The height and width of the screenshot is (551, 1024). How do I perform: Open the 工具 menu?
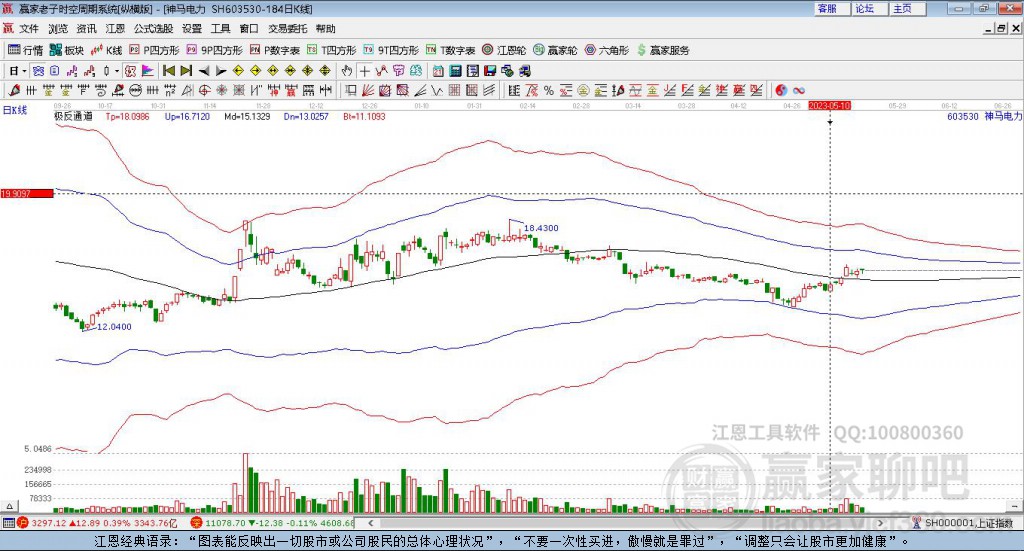221,29
